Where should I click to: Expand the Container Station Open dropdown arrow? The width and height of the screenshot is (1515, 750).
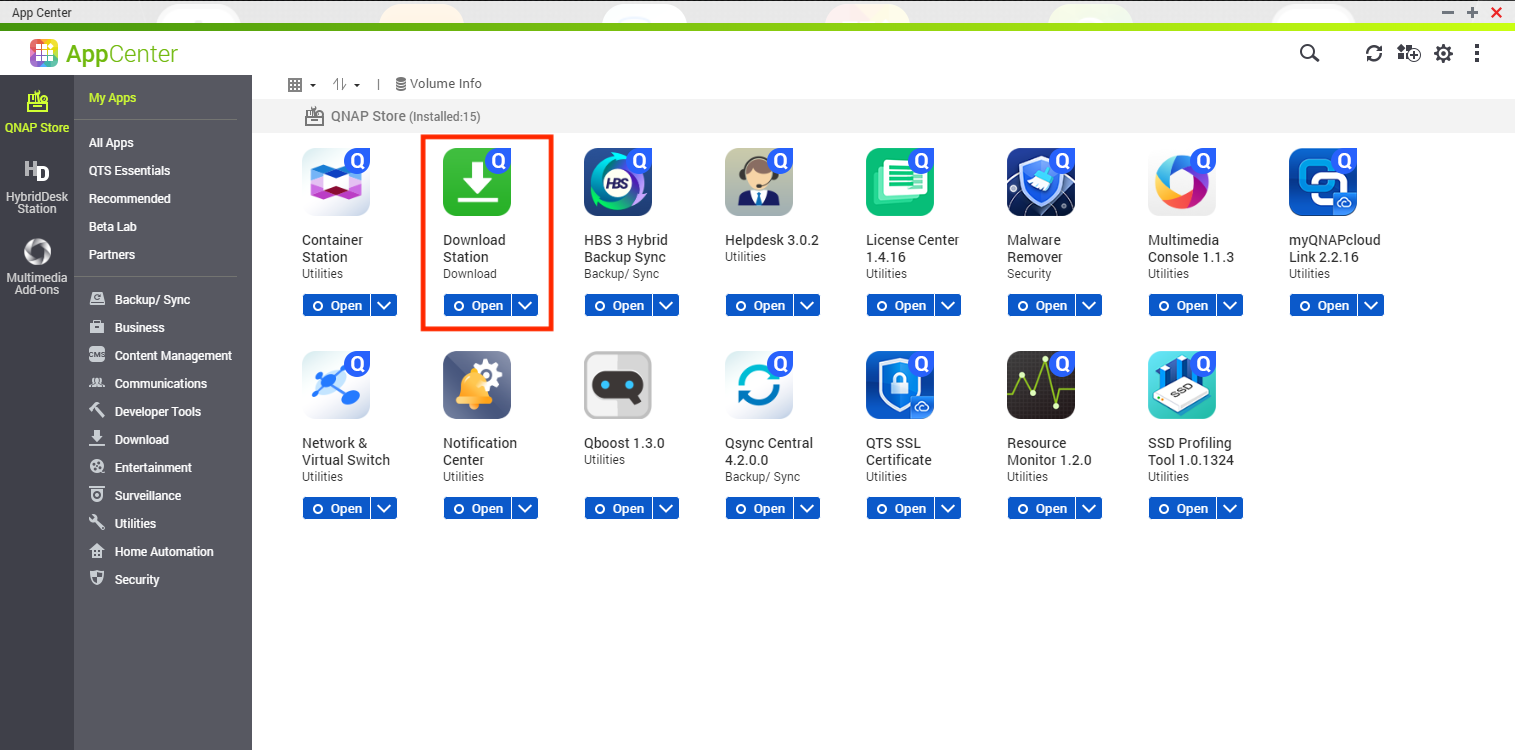(x=385, y=306)
